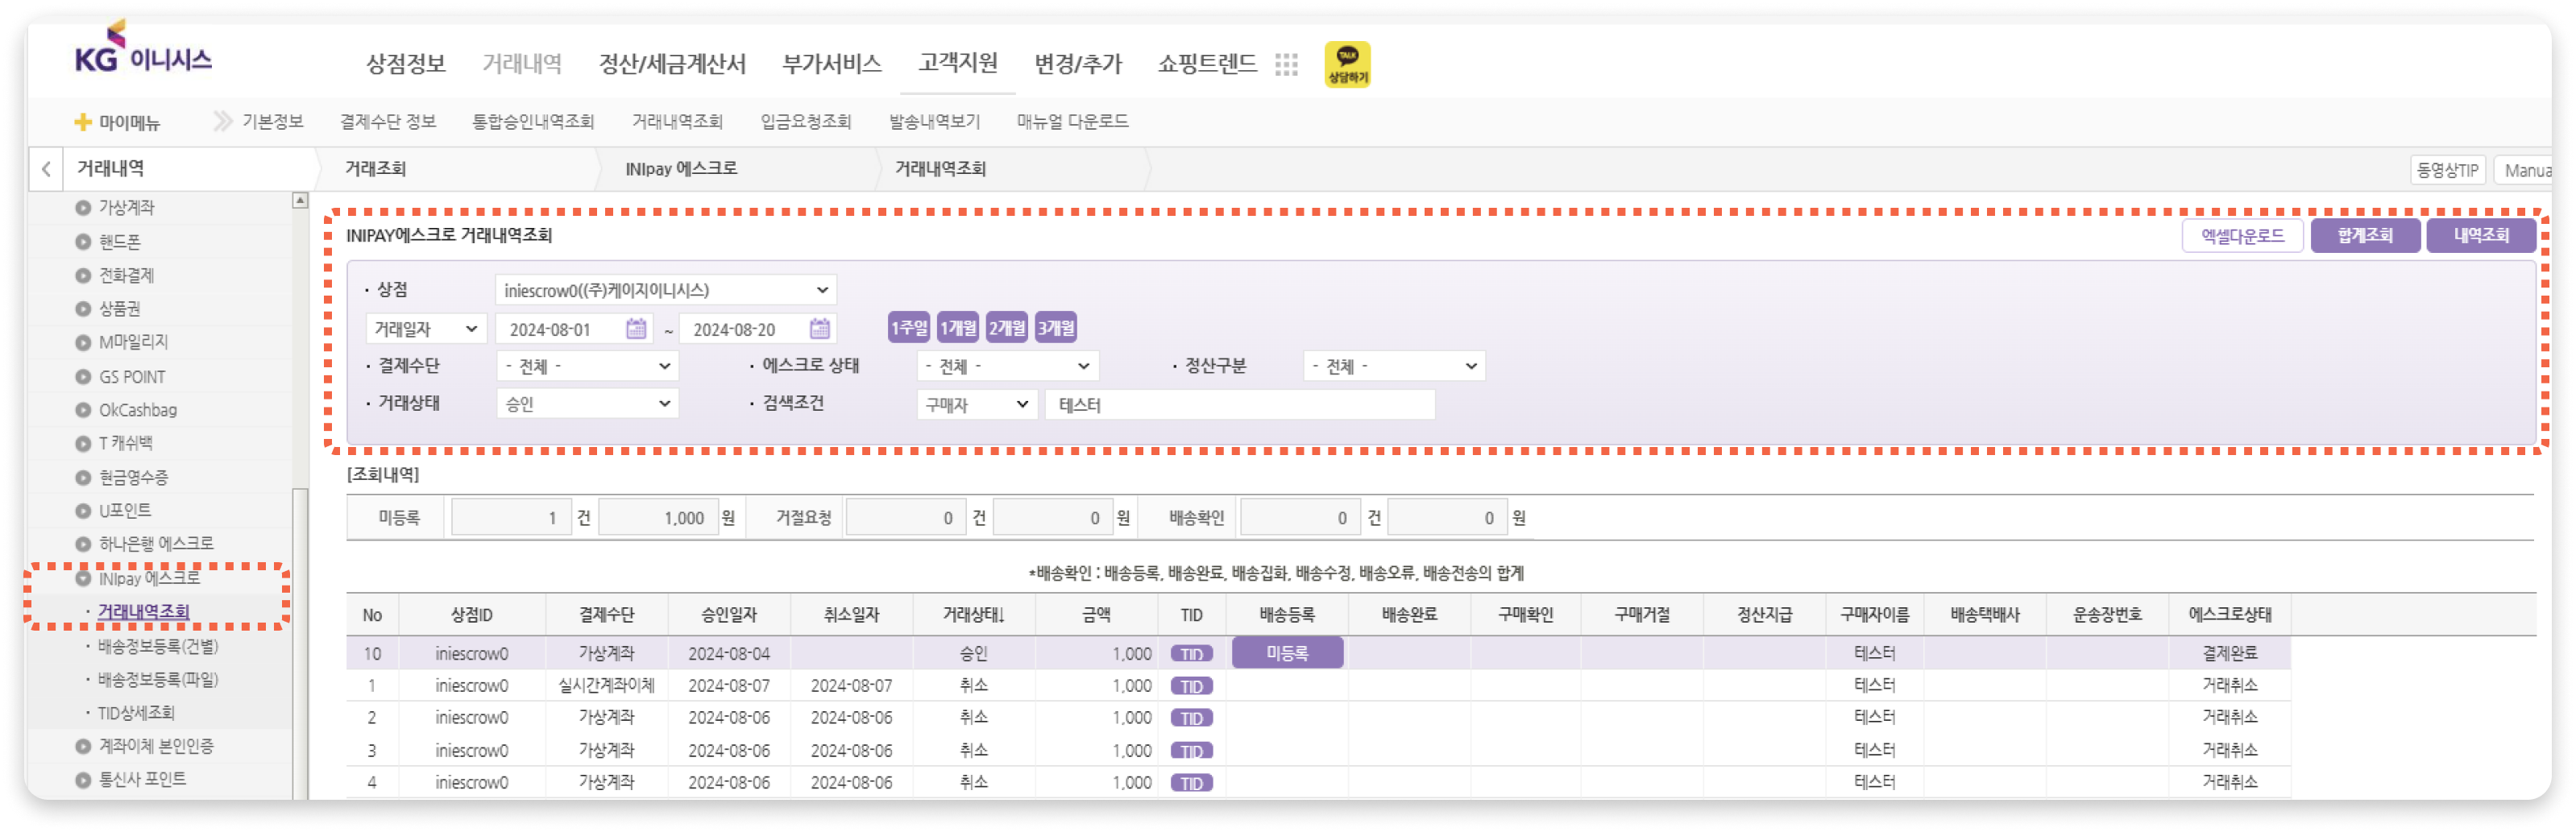Click the TID badge in row 1
This screenshot has height=832, width=2576.
(x=1191, y=686)
